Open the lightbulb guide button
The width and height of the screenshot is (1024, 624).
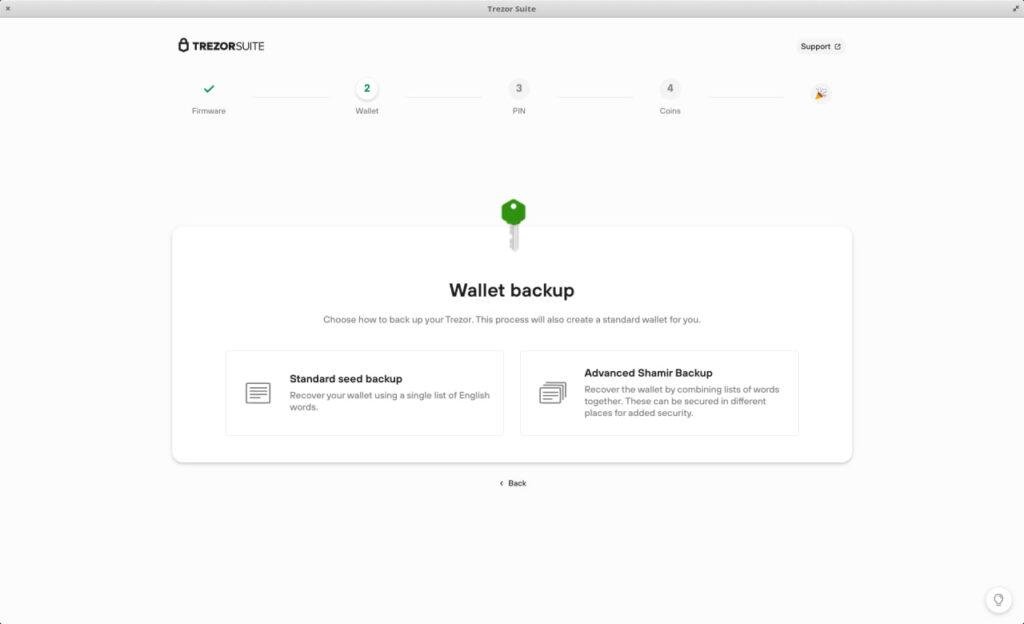pos(998,600)
